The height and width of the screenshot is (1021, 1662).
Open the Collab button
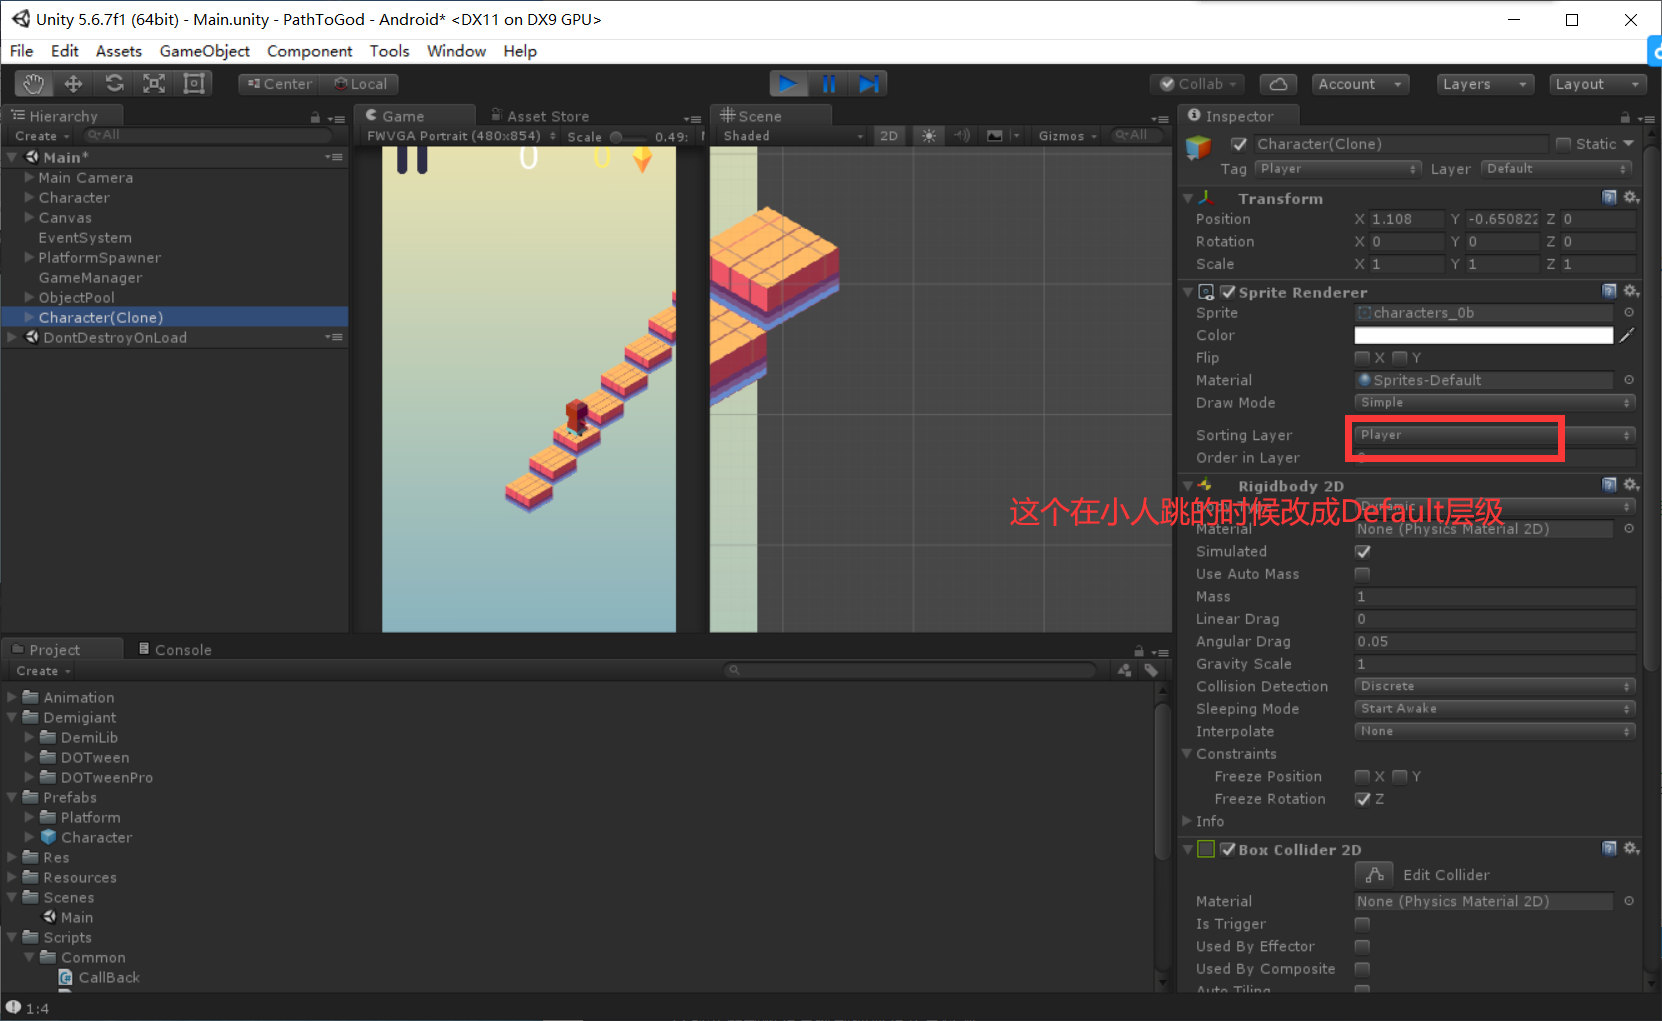pos(1197,84)
